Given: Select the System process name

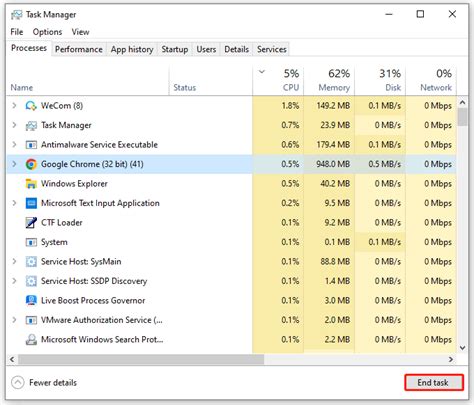Looking at the screenshot, I should click(54, 242).
